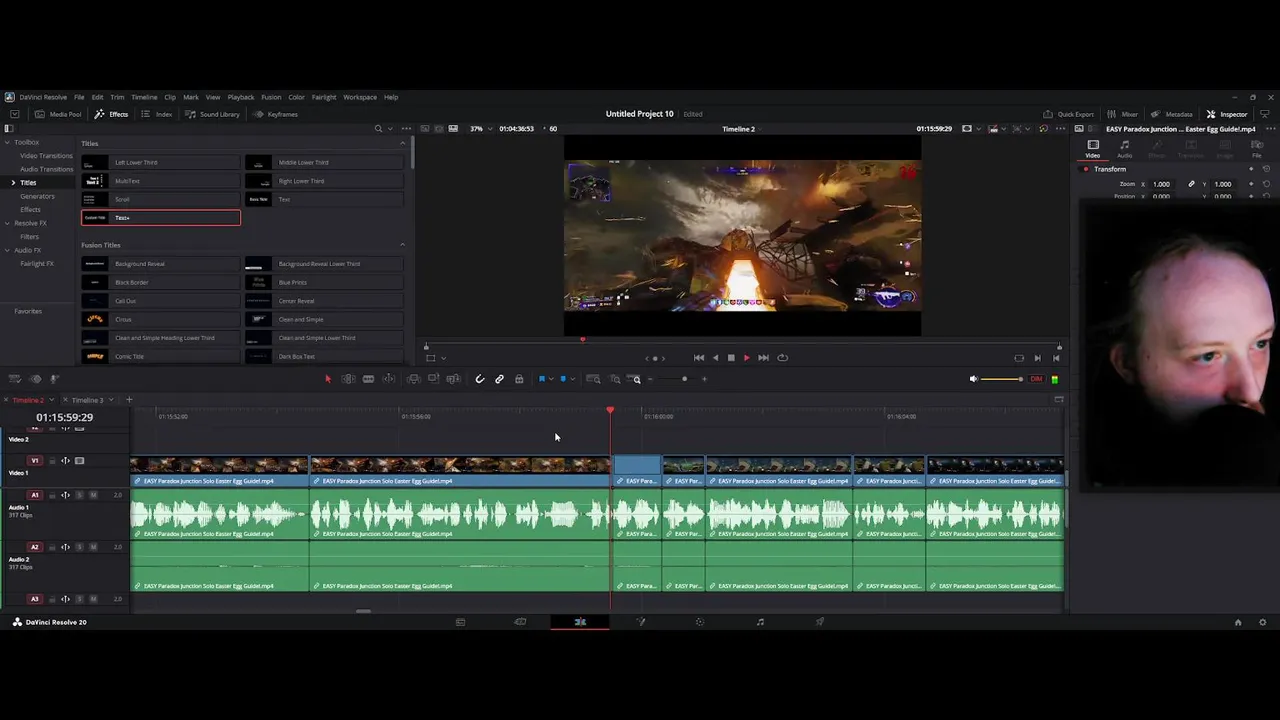This screenshot has height=720, width=1280.
Task: Jump to first frame button
Action: [699, 358]
